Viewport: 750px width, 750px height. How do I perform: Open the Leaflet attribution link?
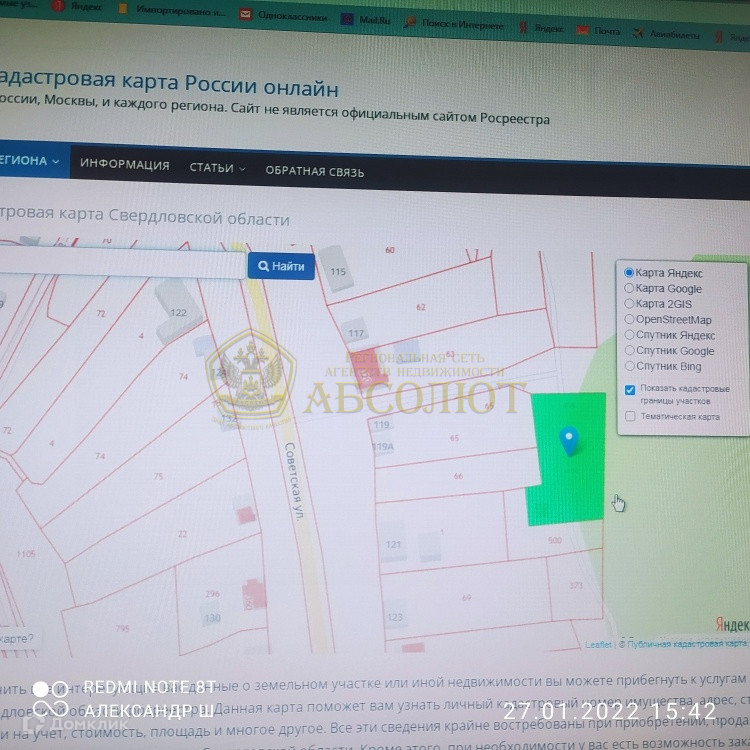598,644
